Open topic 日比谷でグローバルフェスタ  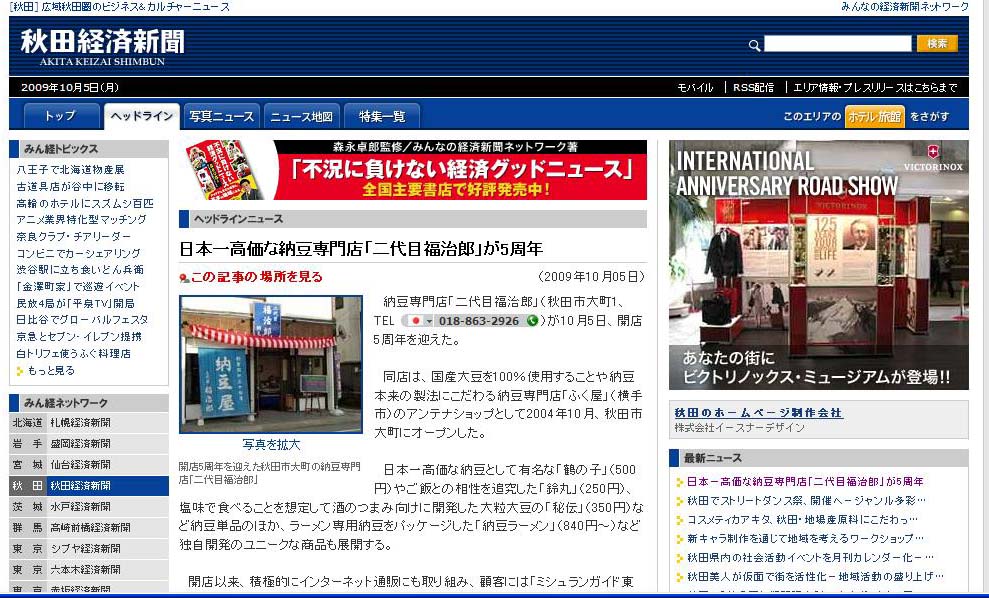pos(82,320)
